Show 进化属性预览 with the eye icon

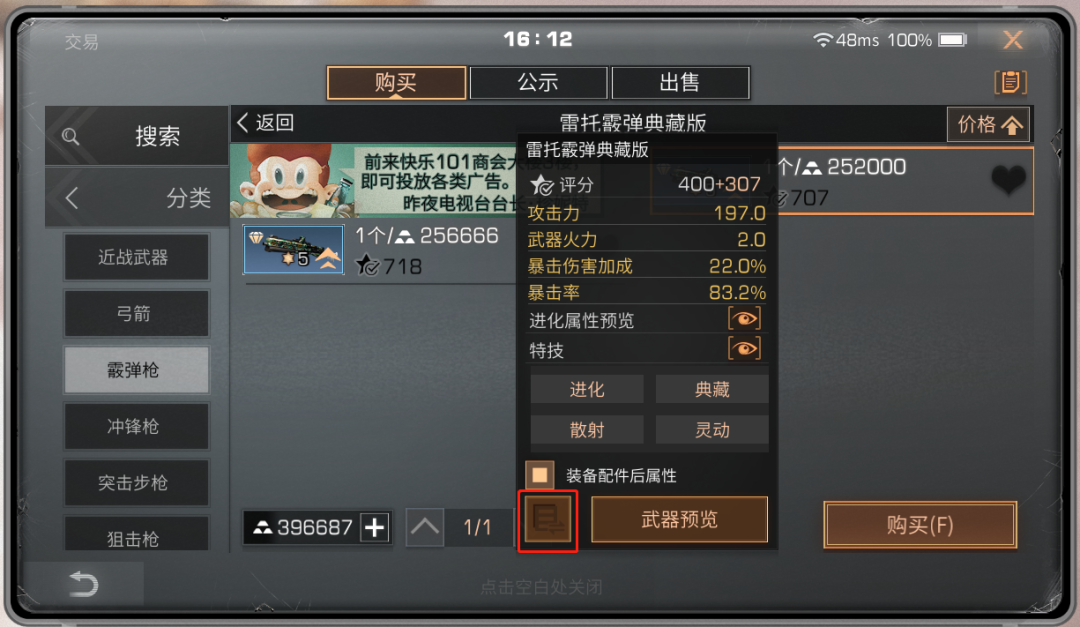pyautogui.click(x=745, y=319)
